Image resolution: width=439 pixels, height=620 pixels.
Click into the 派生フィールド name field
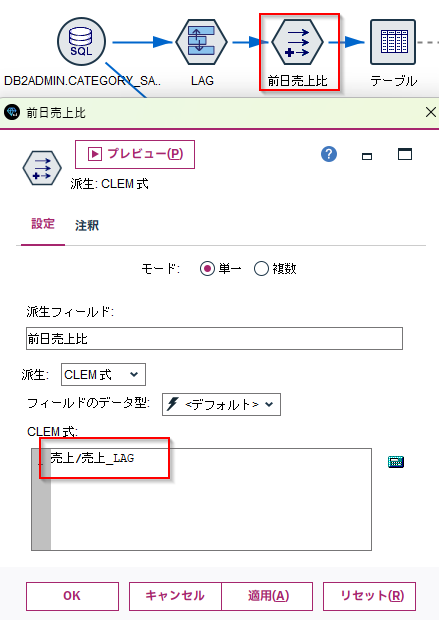point(214,338)
